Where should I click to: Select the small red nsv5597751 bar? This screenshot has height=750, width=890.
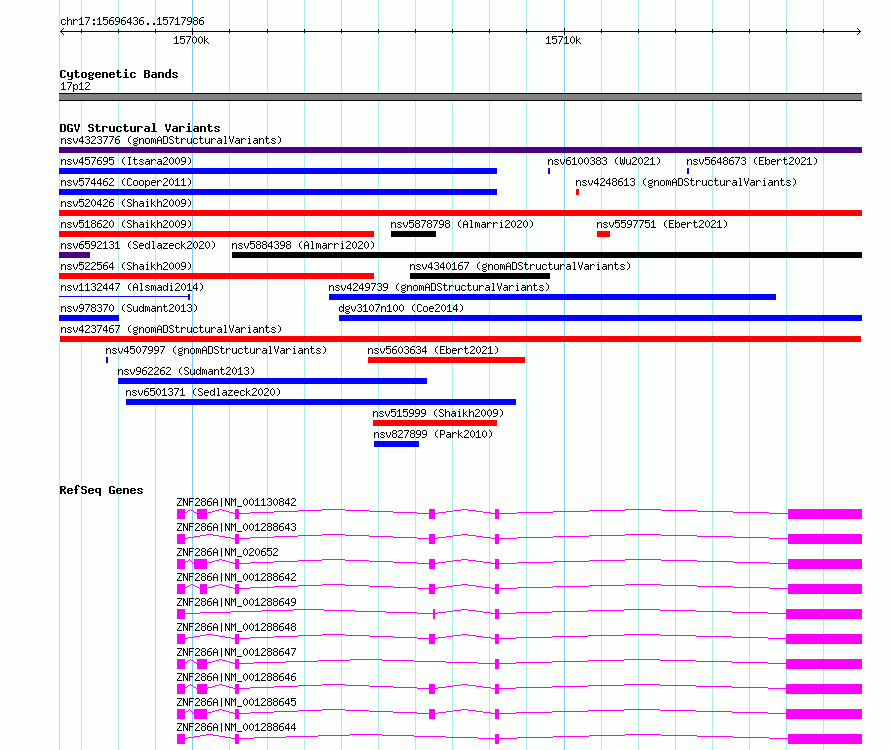[x=603, y=234]
